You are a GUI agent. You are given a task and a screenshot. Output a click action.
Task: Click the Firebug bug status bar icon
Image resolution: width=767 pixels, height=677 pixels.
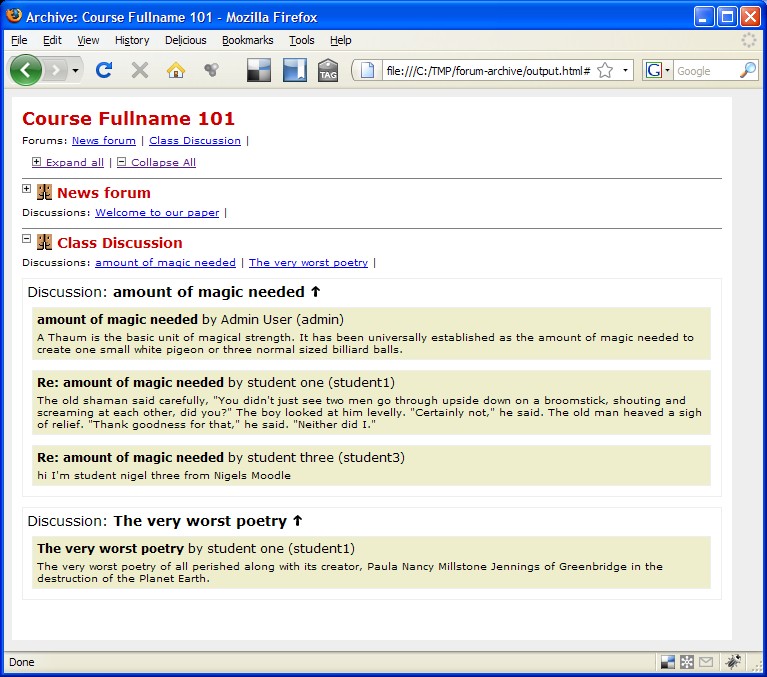click(x=733, y=662)
